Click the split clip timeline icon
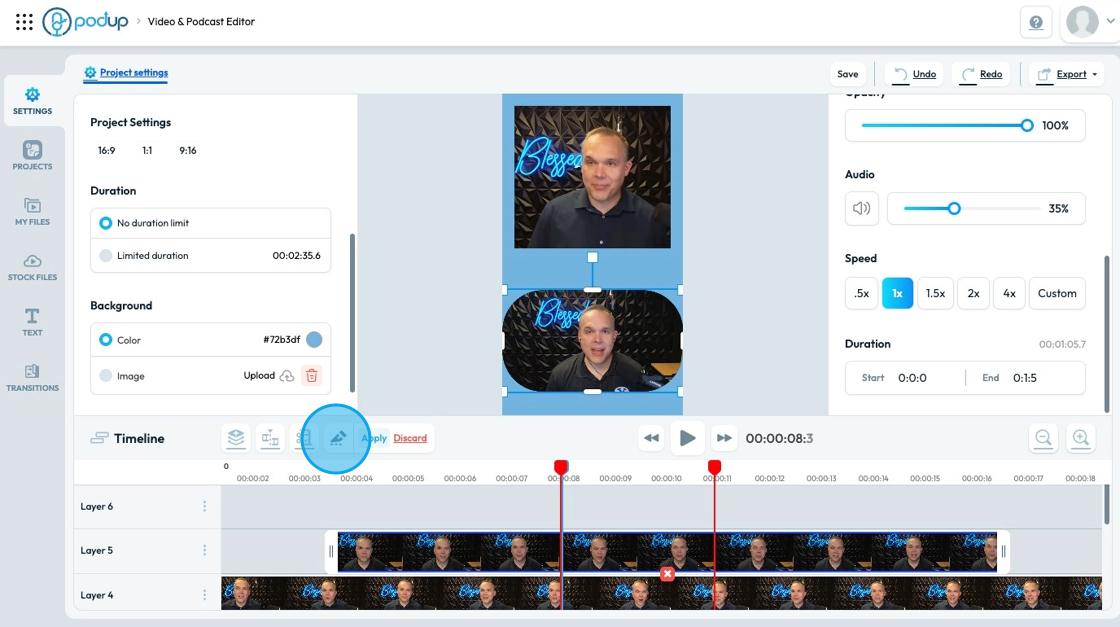This screenshot has height=627, width=1120. pyautogui.click(x=270, y=438)
